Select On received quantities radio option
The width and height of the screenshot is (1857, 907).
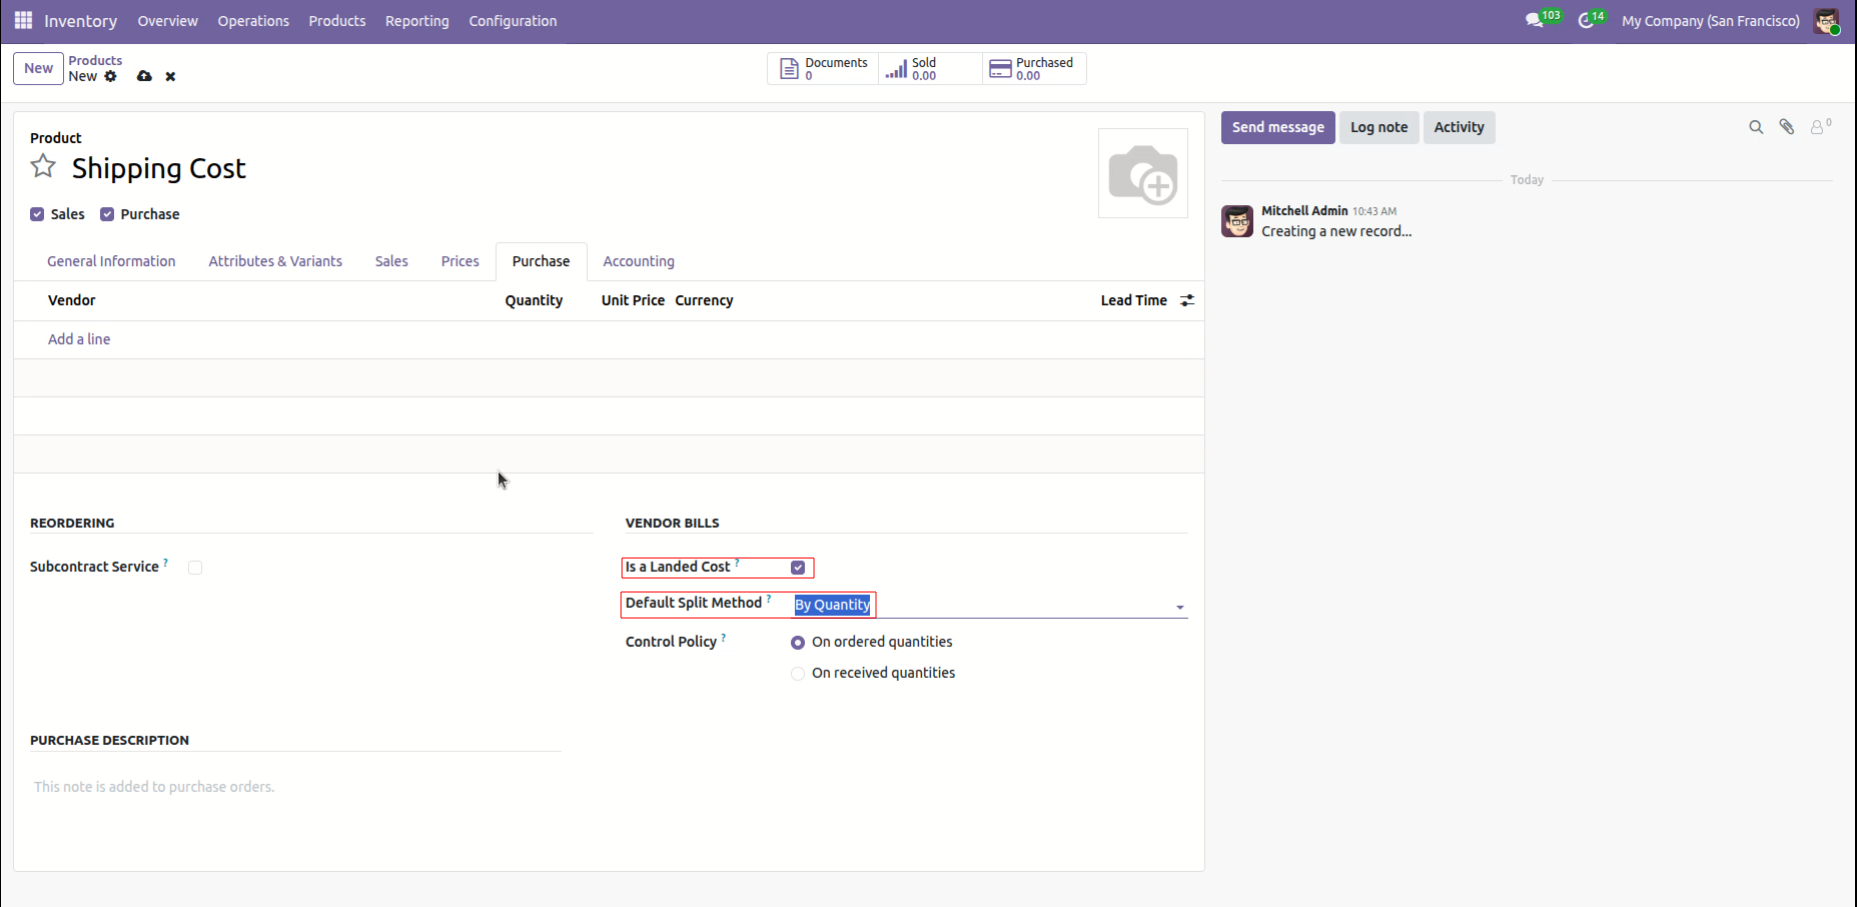point(798,673)
